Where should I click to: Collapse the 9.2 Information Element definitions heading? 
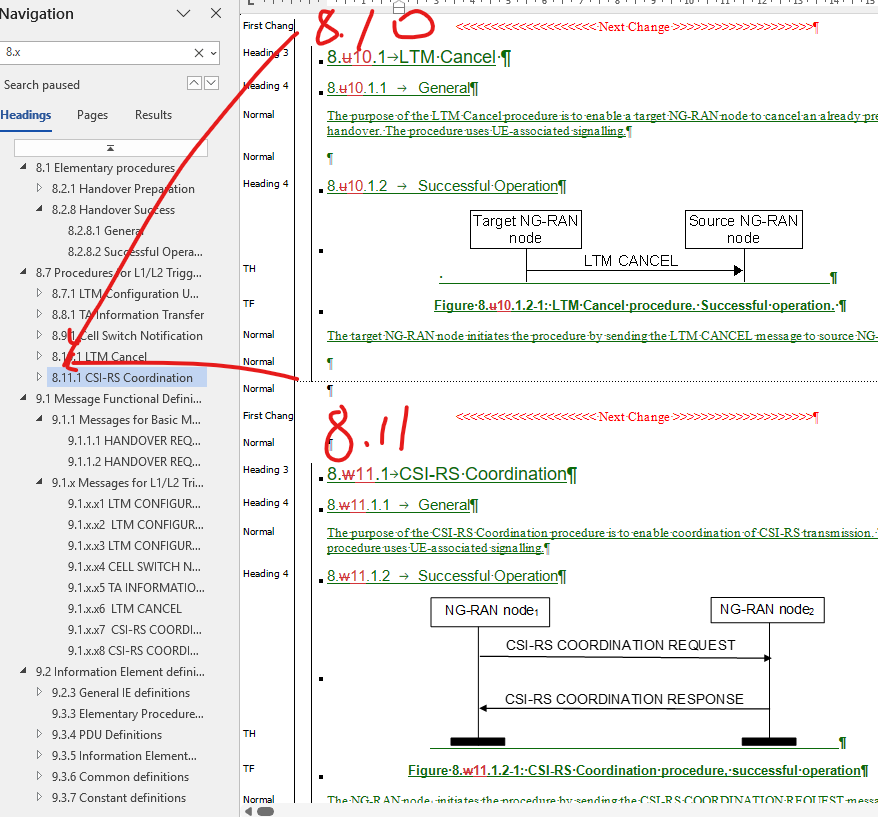tap(24, 672)
